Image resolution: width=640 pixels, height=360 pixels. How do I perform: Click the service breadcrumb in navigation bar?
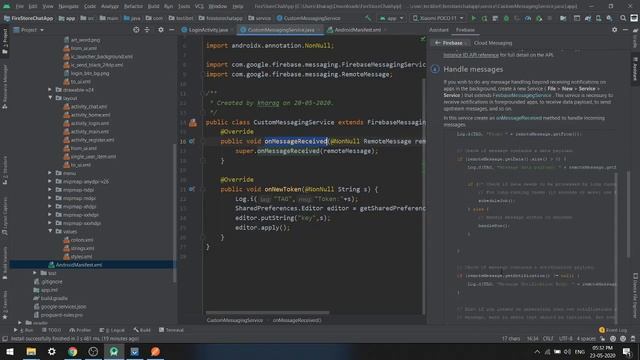pos(260,18)
